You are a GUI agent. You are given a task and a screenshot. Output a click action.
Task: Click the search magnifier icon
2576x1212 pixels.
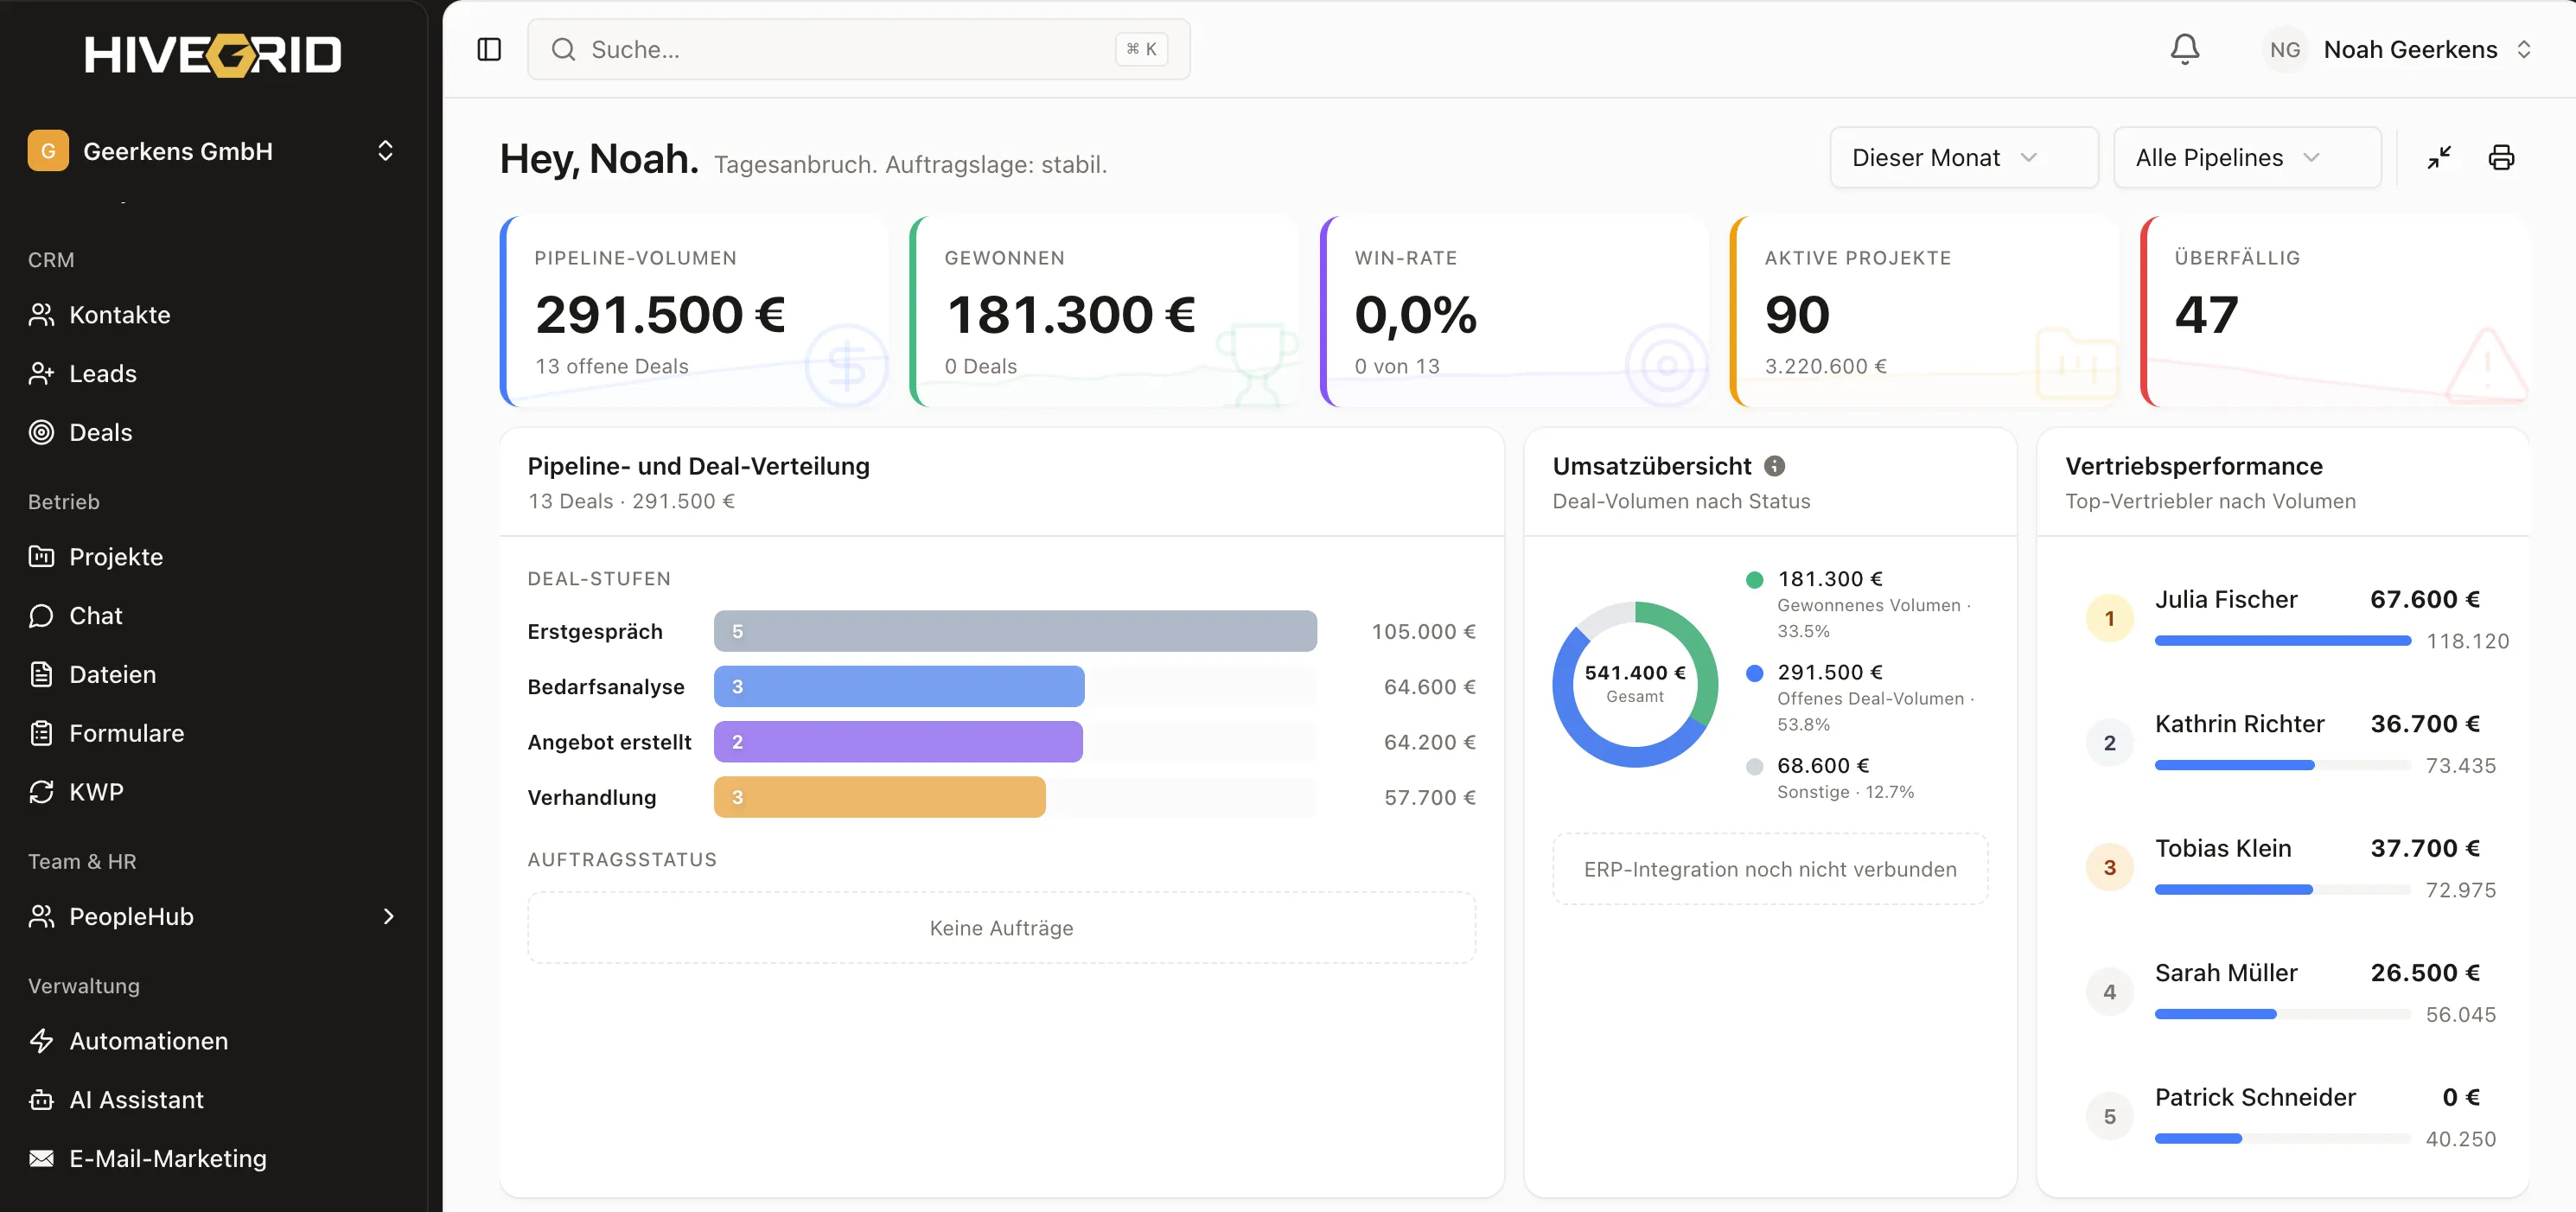pyautogui.click(x=563, y=49)
